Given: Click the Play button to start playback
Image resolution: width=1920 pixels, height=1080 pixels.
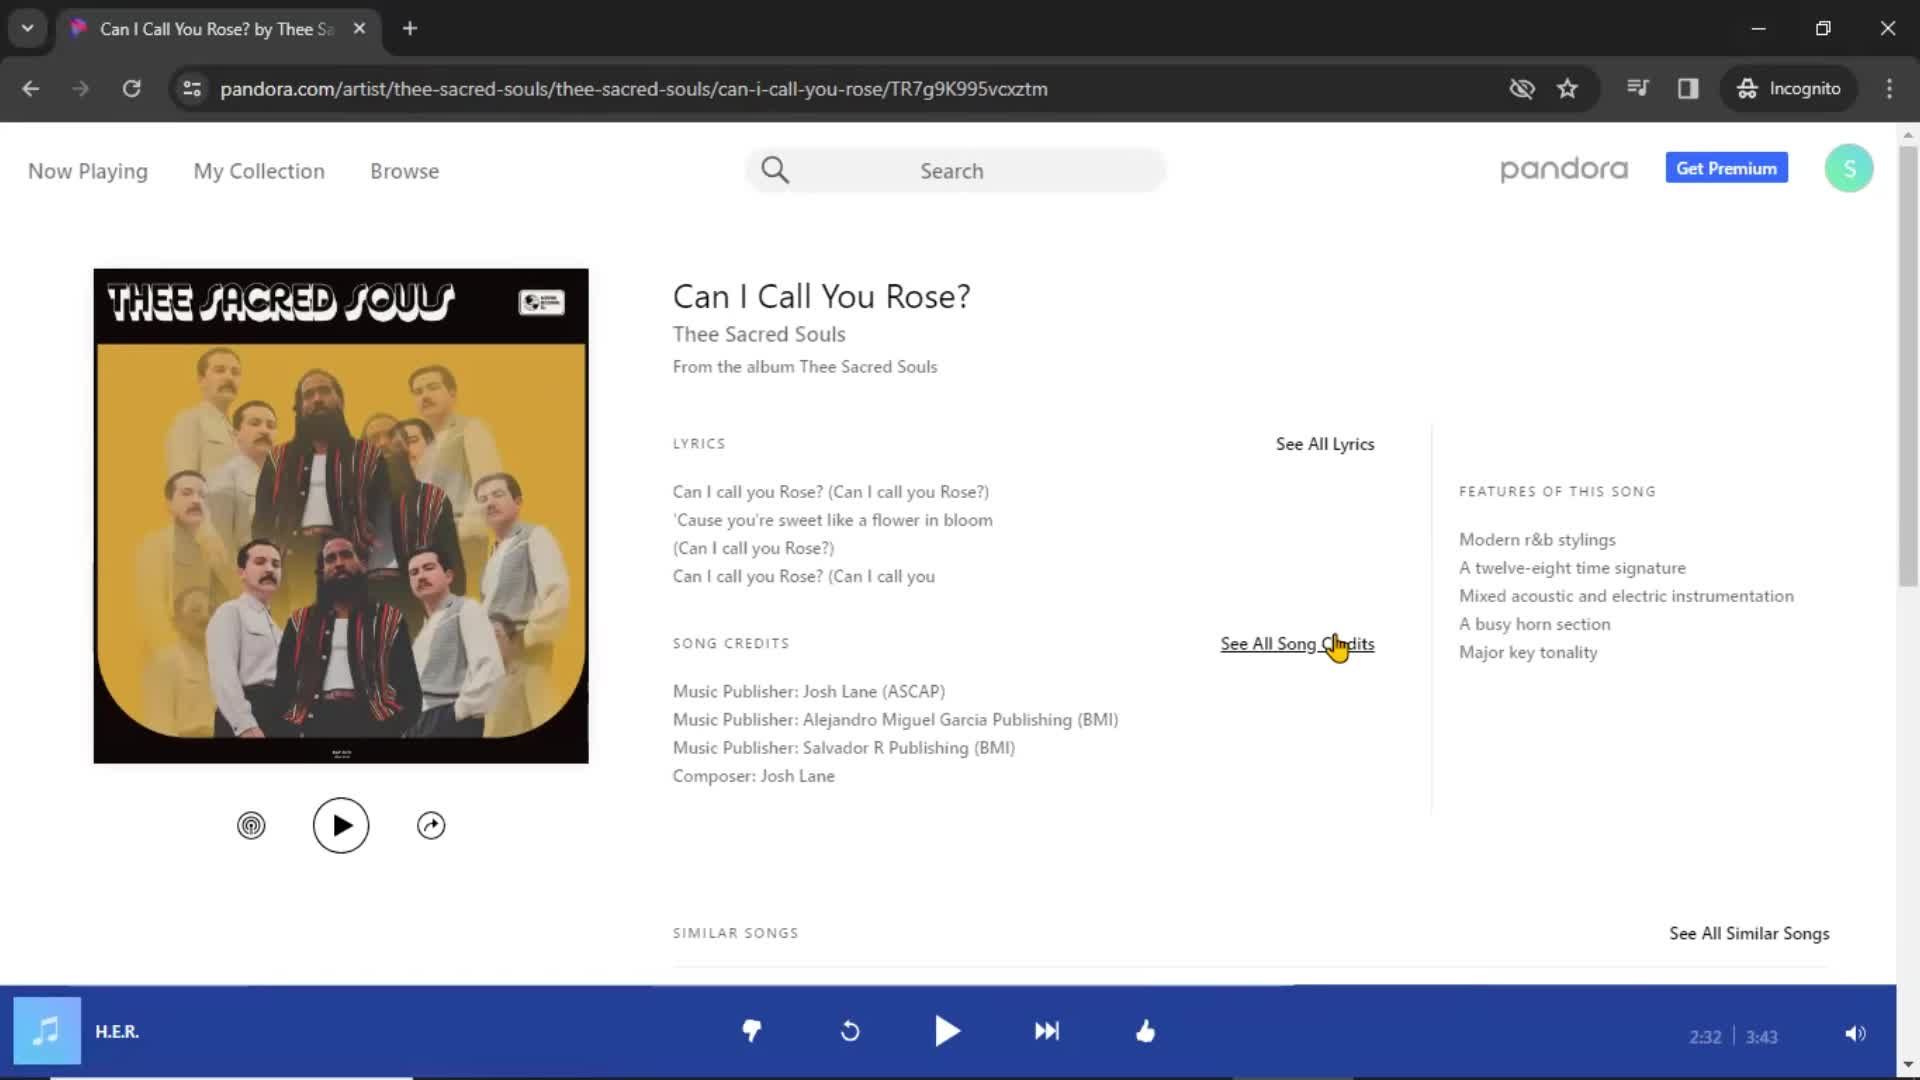Looking at the screenshot, I should [x=948, y=1031].
